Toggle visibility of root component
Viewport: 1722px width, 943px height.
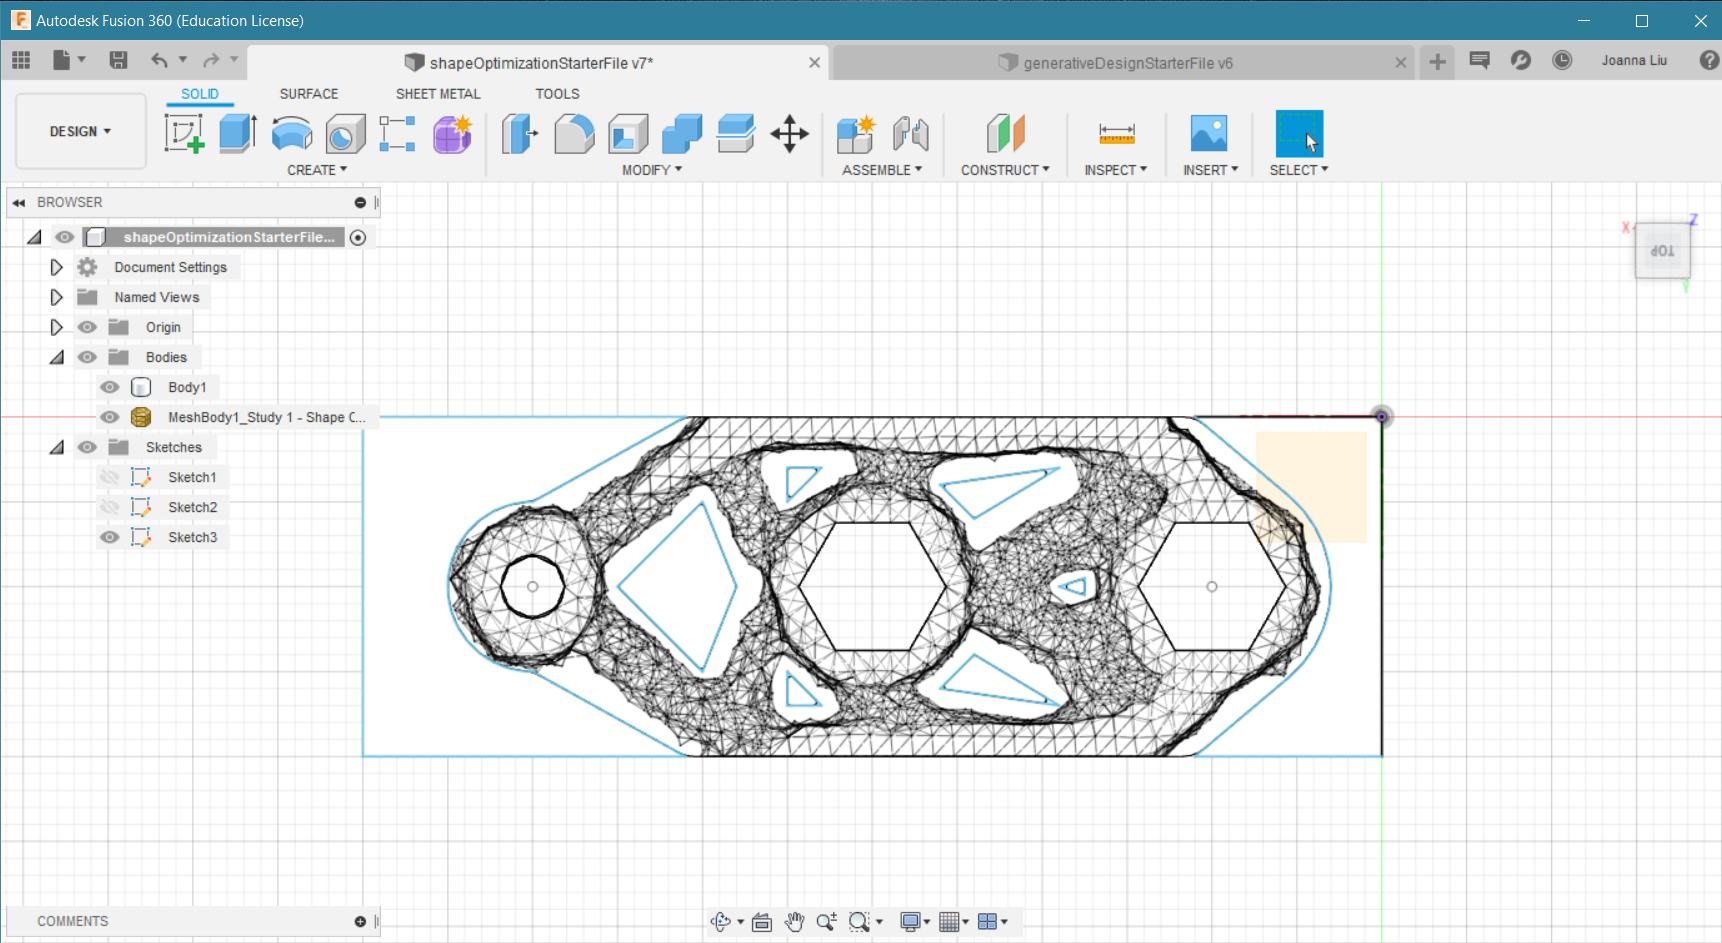tap(65, 237)
